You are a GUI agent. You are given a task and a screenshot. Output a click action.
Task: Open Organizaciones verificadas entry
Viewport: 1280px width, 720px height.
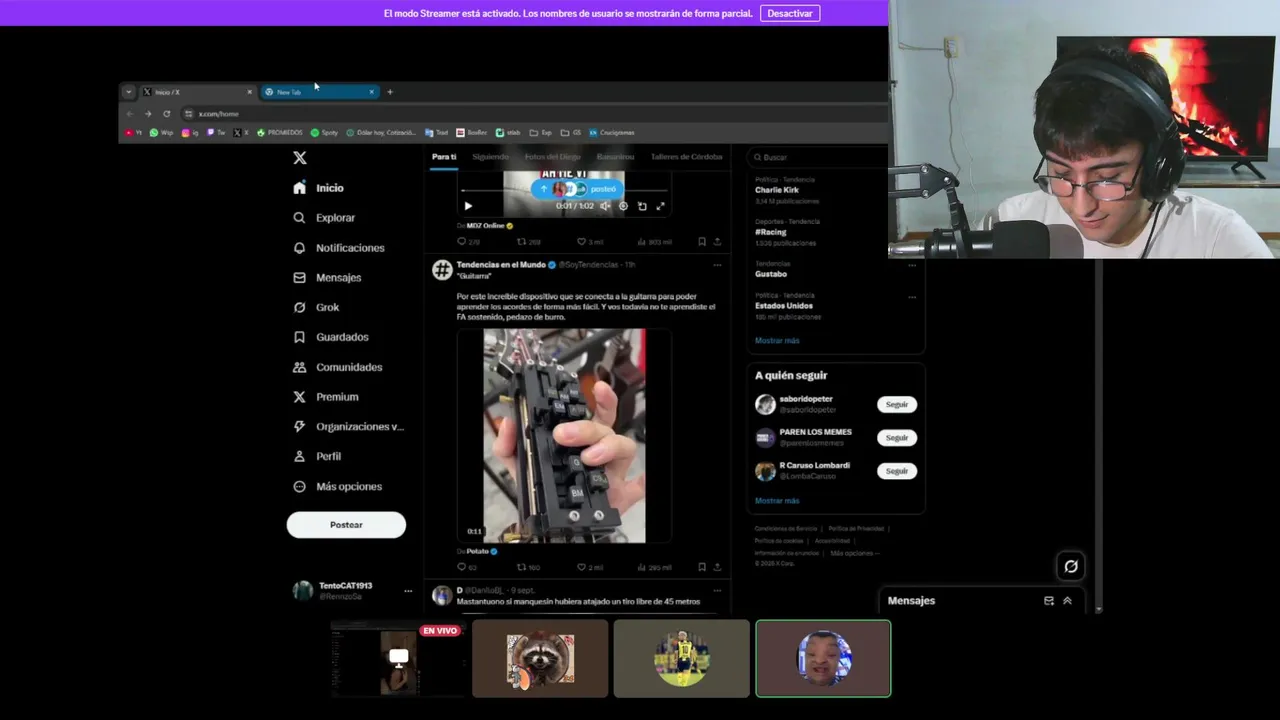(x=348, y=427)
